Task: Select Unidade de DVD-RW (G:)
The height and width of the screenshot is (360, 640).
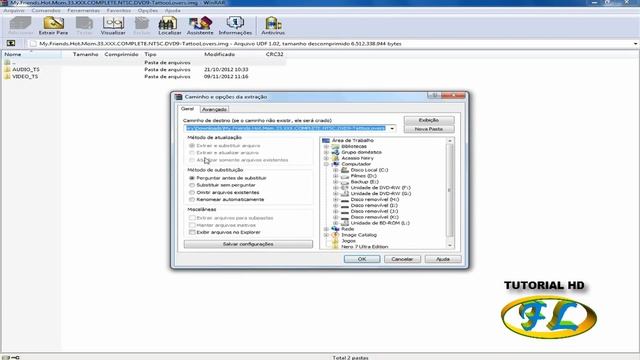Action: click(381, 193)
